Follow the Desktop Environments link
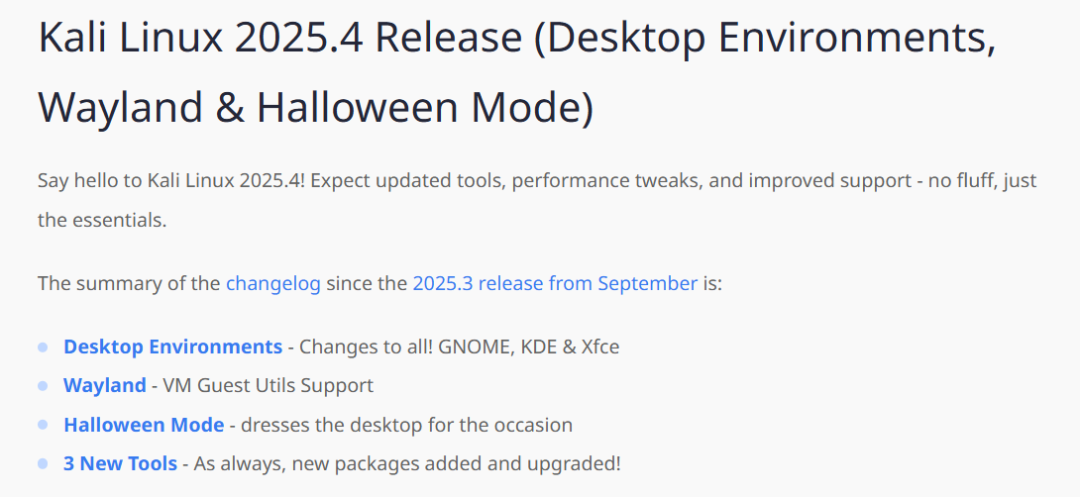The height and width of the screenshot is (497, 1080). point(173,346)
